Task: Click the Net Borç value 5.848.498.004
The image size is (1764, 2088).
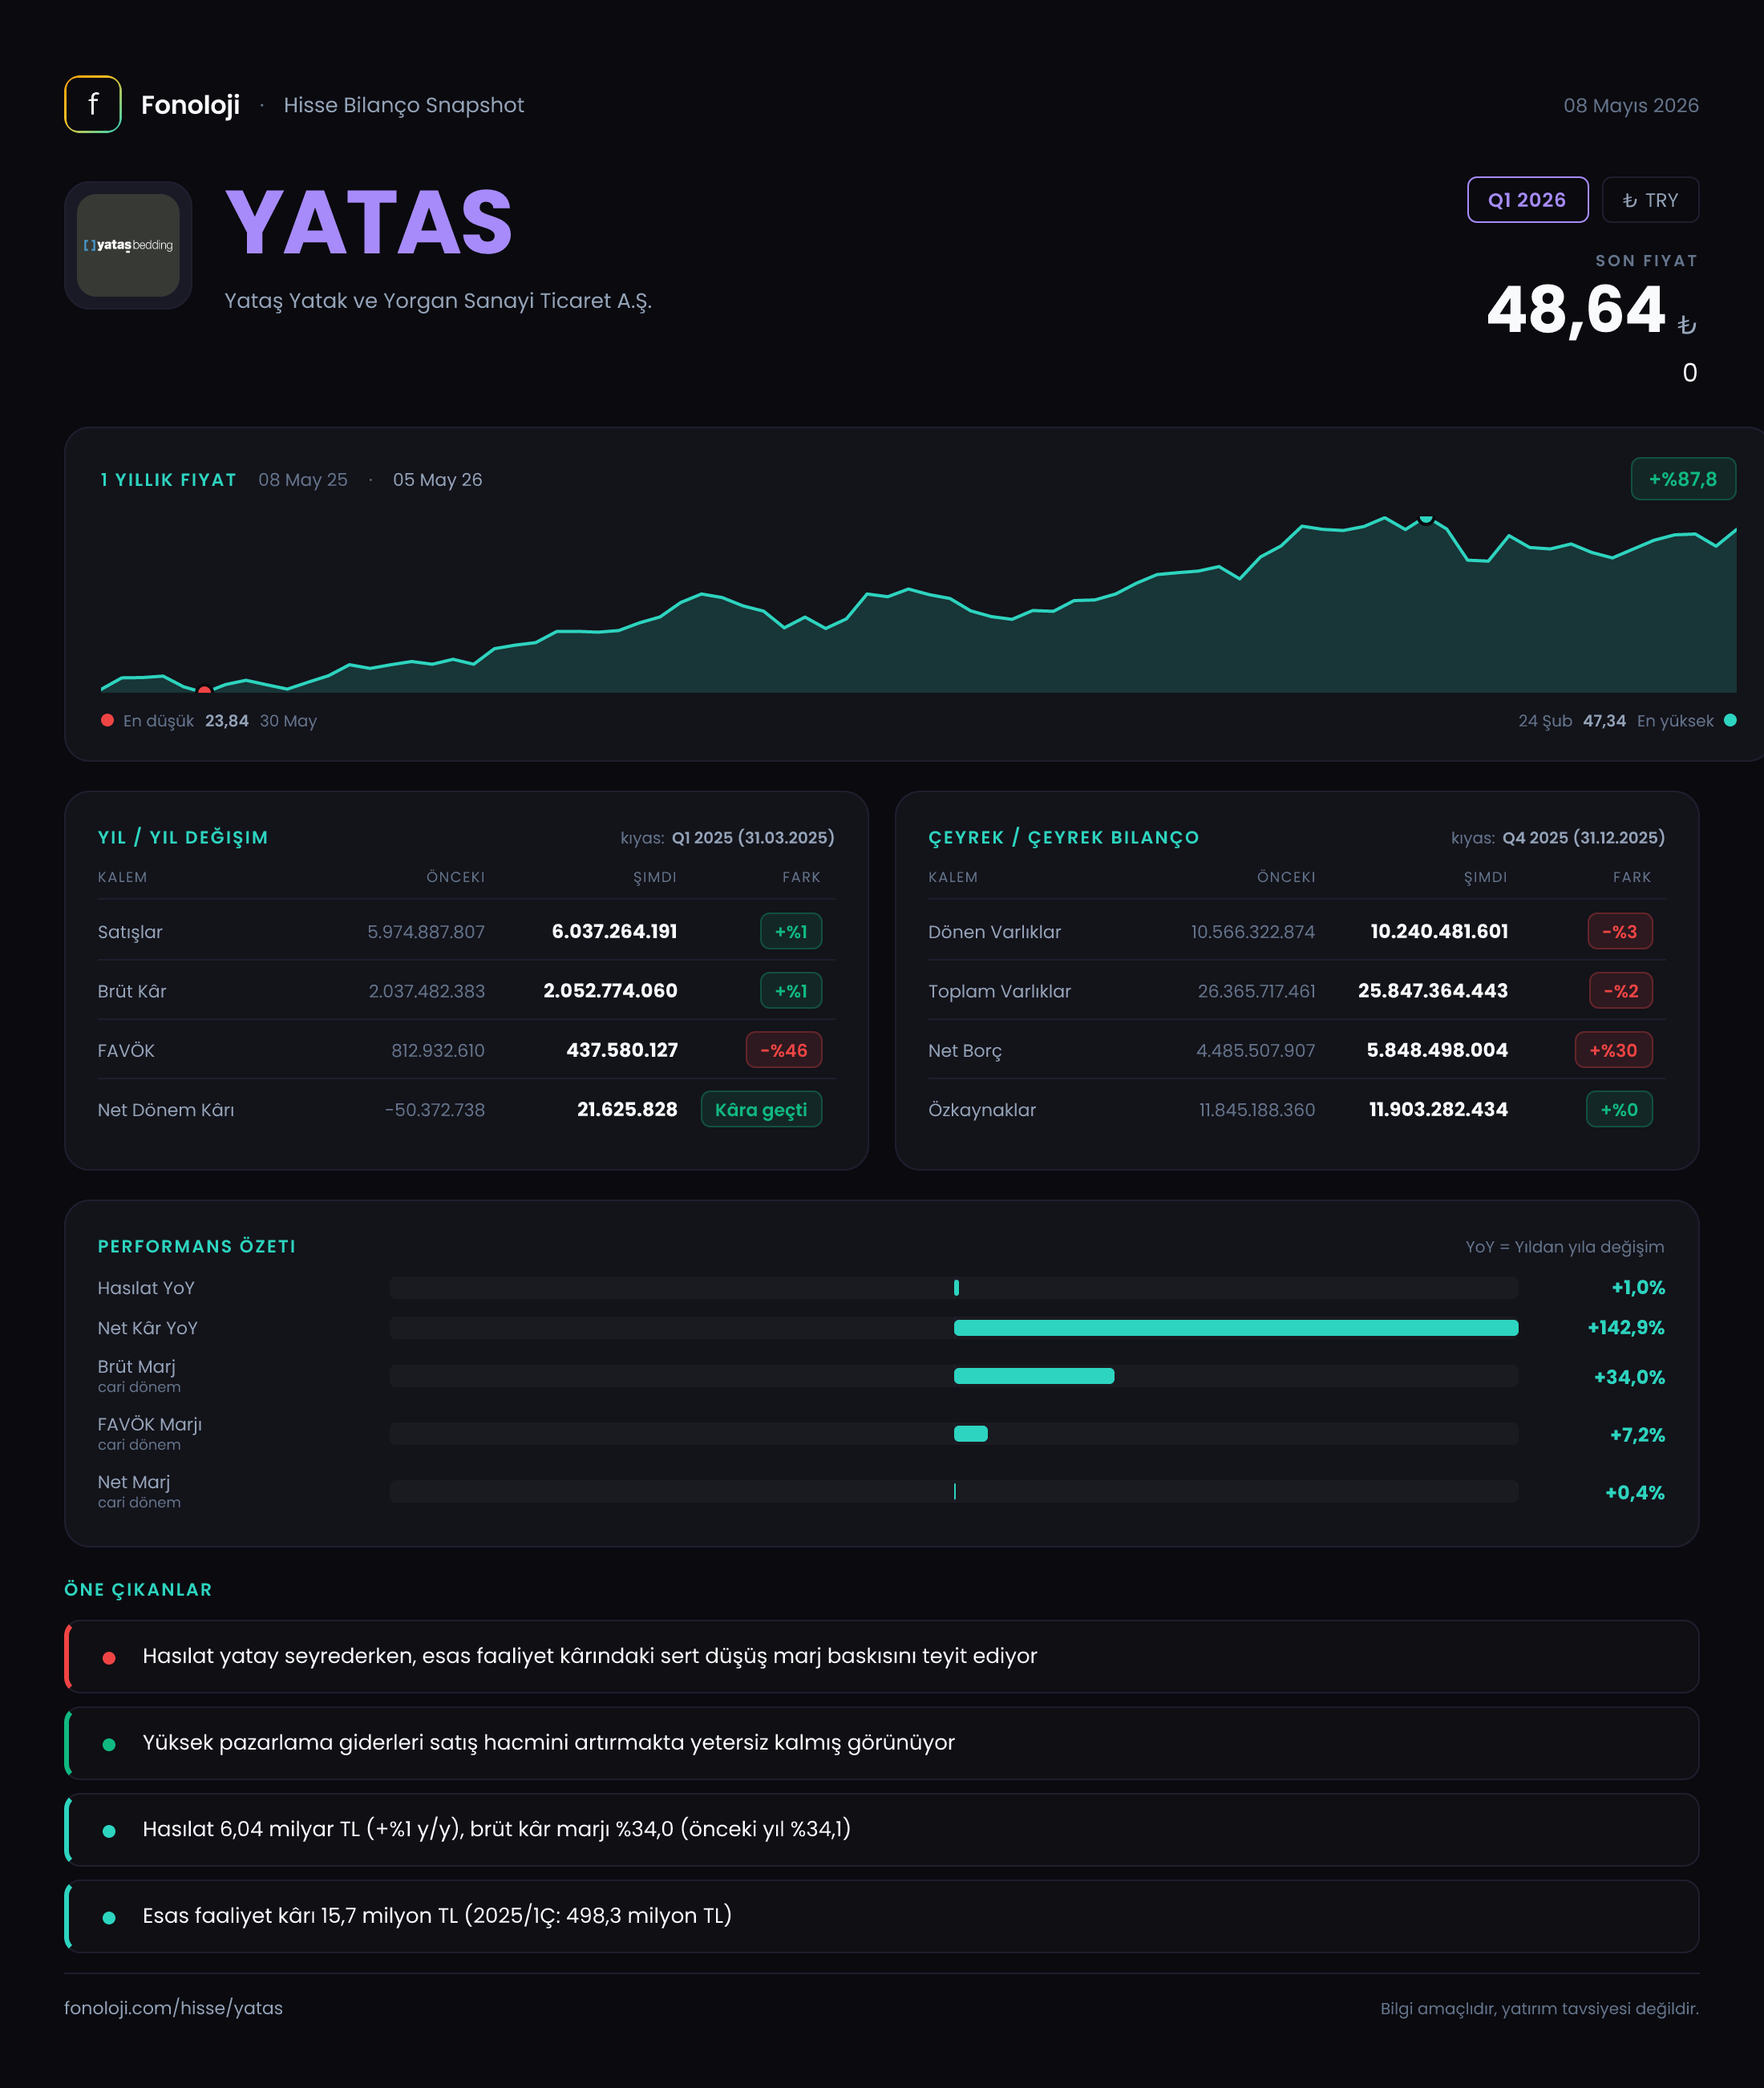Action: [x=1437, y=1050]
